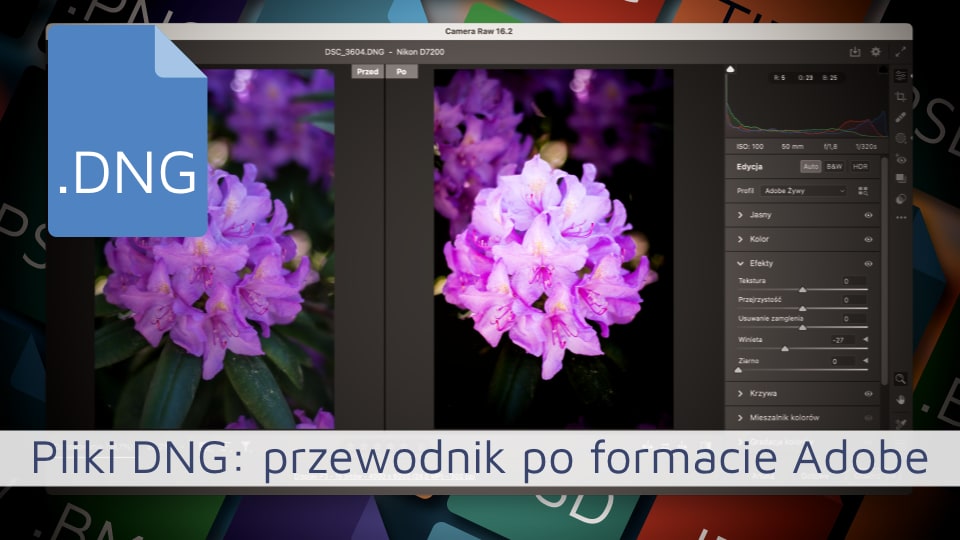Hide the Jasny panel edits with eye icon
The image size is (960, 540).
(x=868, y=216)
